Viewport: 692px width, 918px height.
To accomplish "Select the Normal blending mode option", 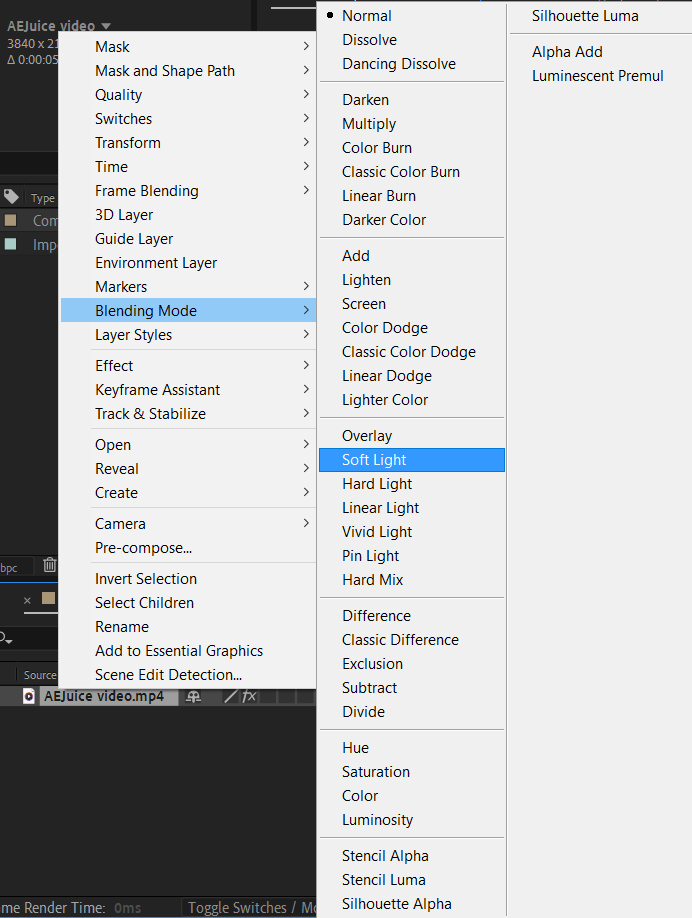I will (x=367, y=16).
